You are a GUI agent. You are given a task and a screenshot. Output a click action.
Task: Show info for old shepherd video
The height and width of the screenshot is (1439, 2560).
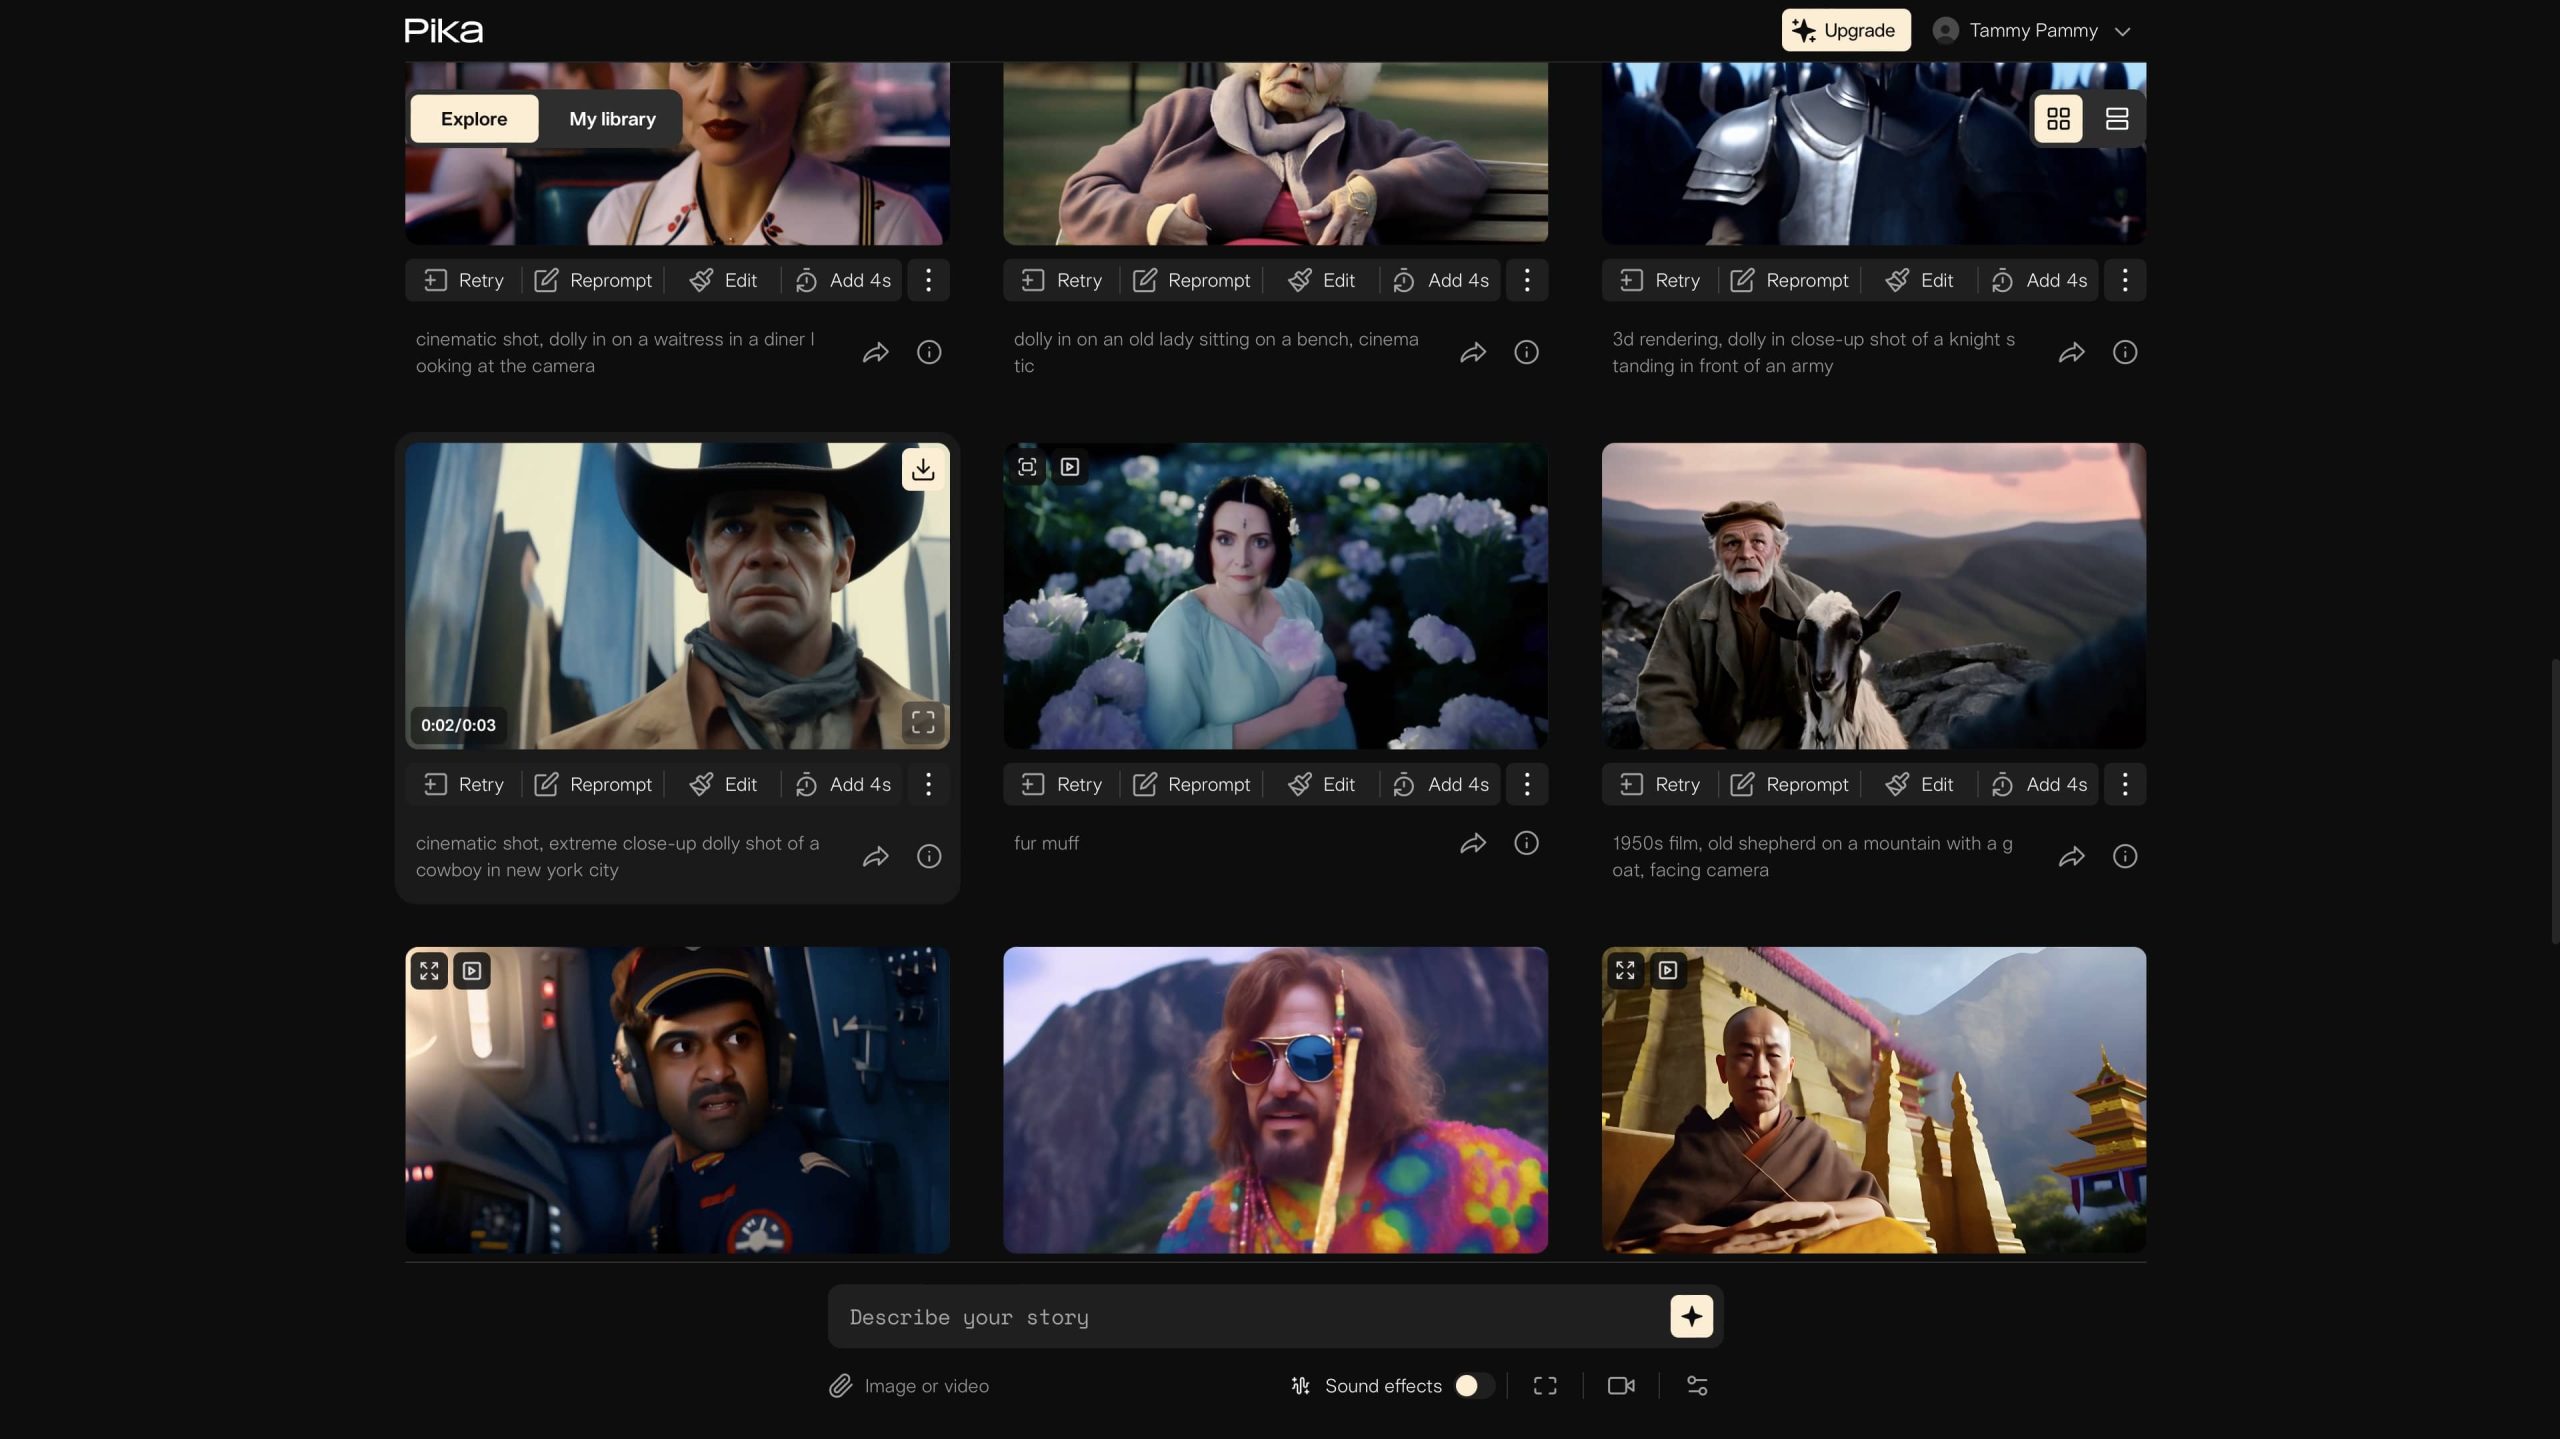click(2124, 857)
